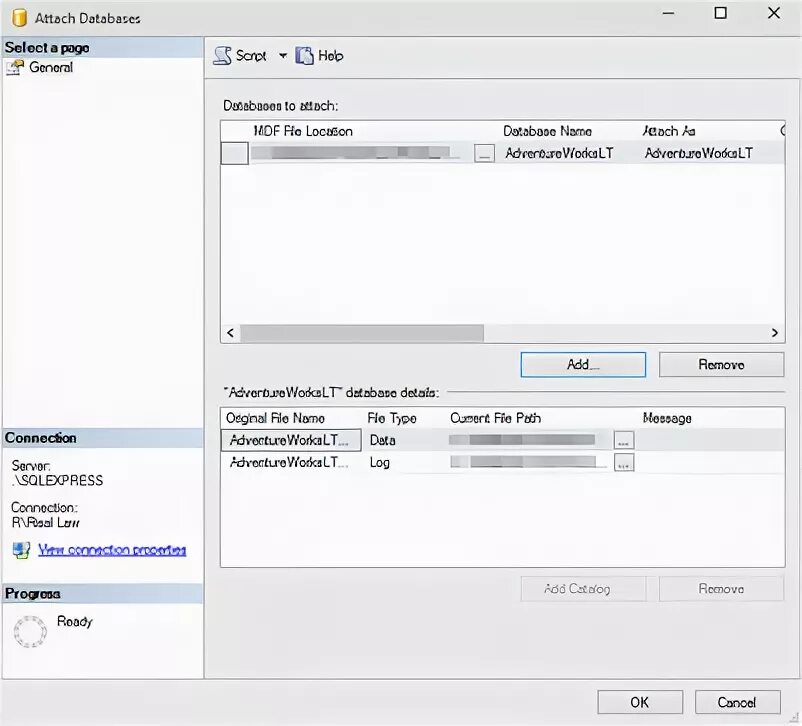
Task: Click the General page icon
Action: click(15, 68)
